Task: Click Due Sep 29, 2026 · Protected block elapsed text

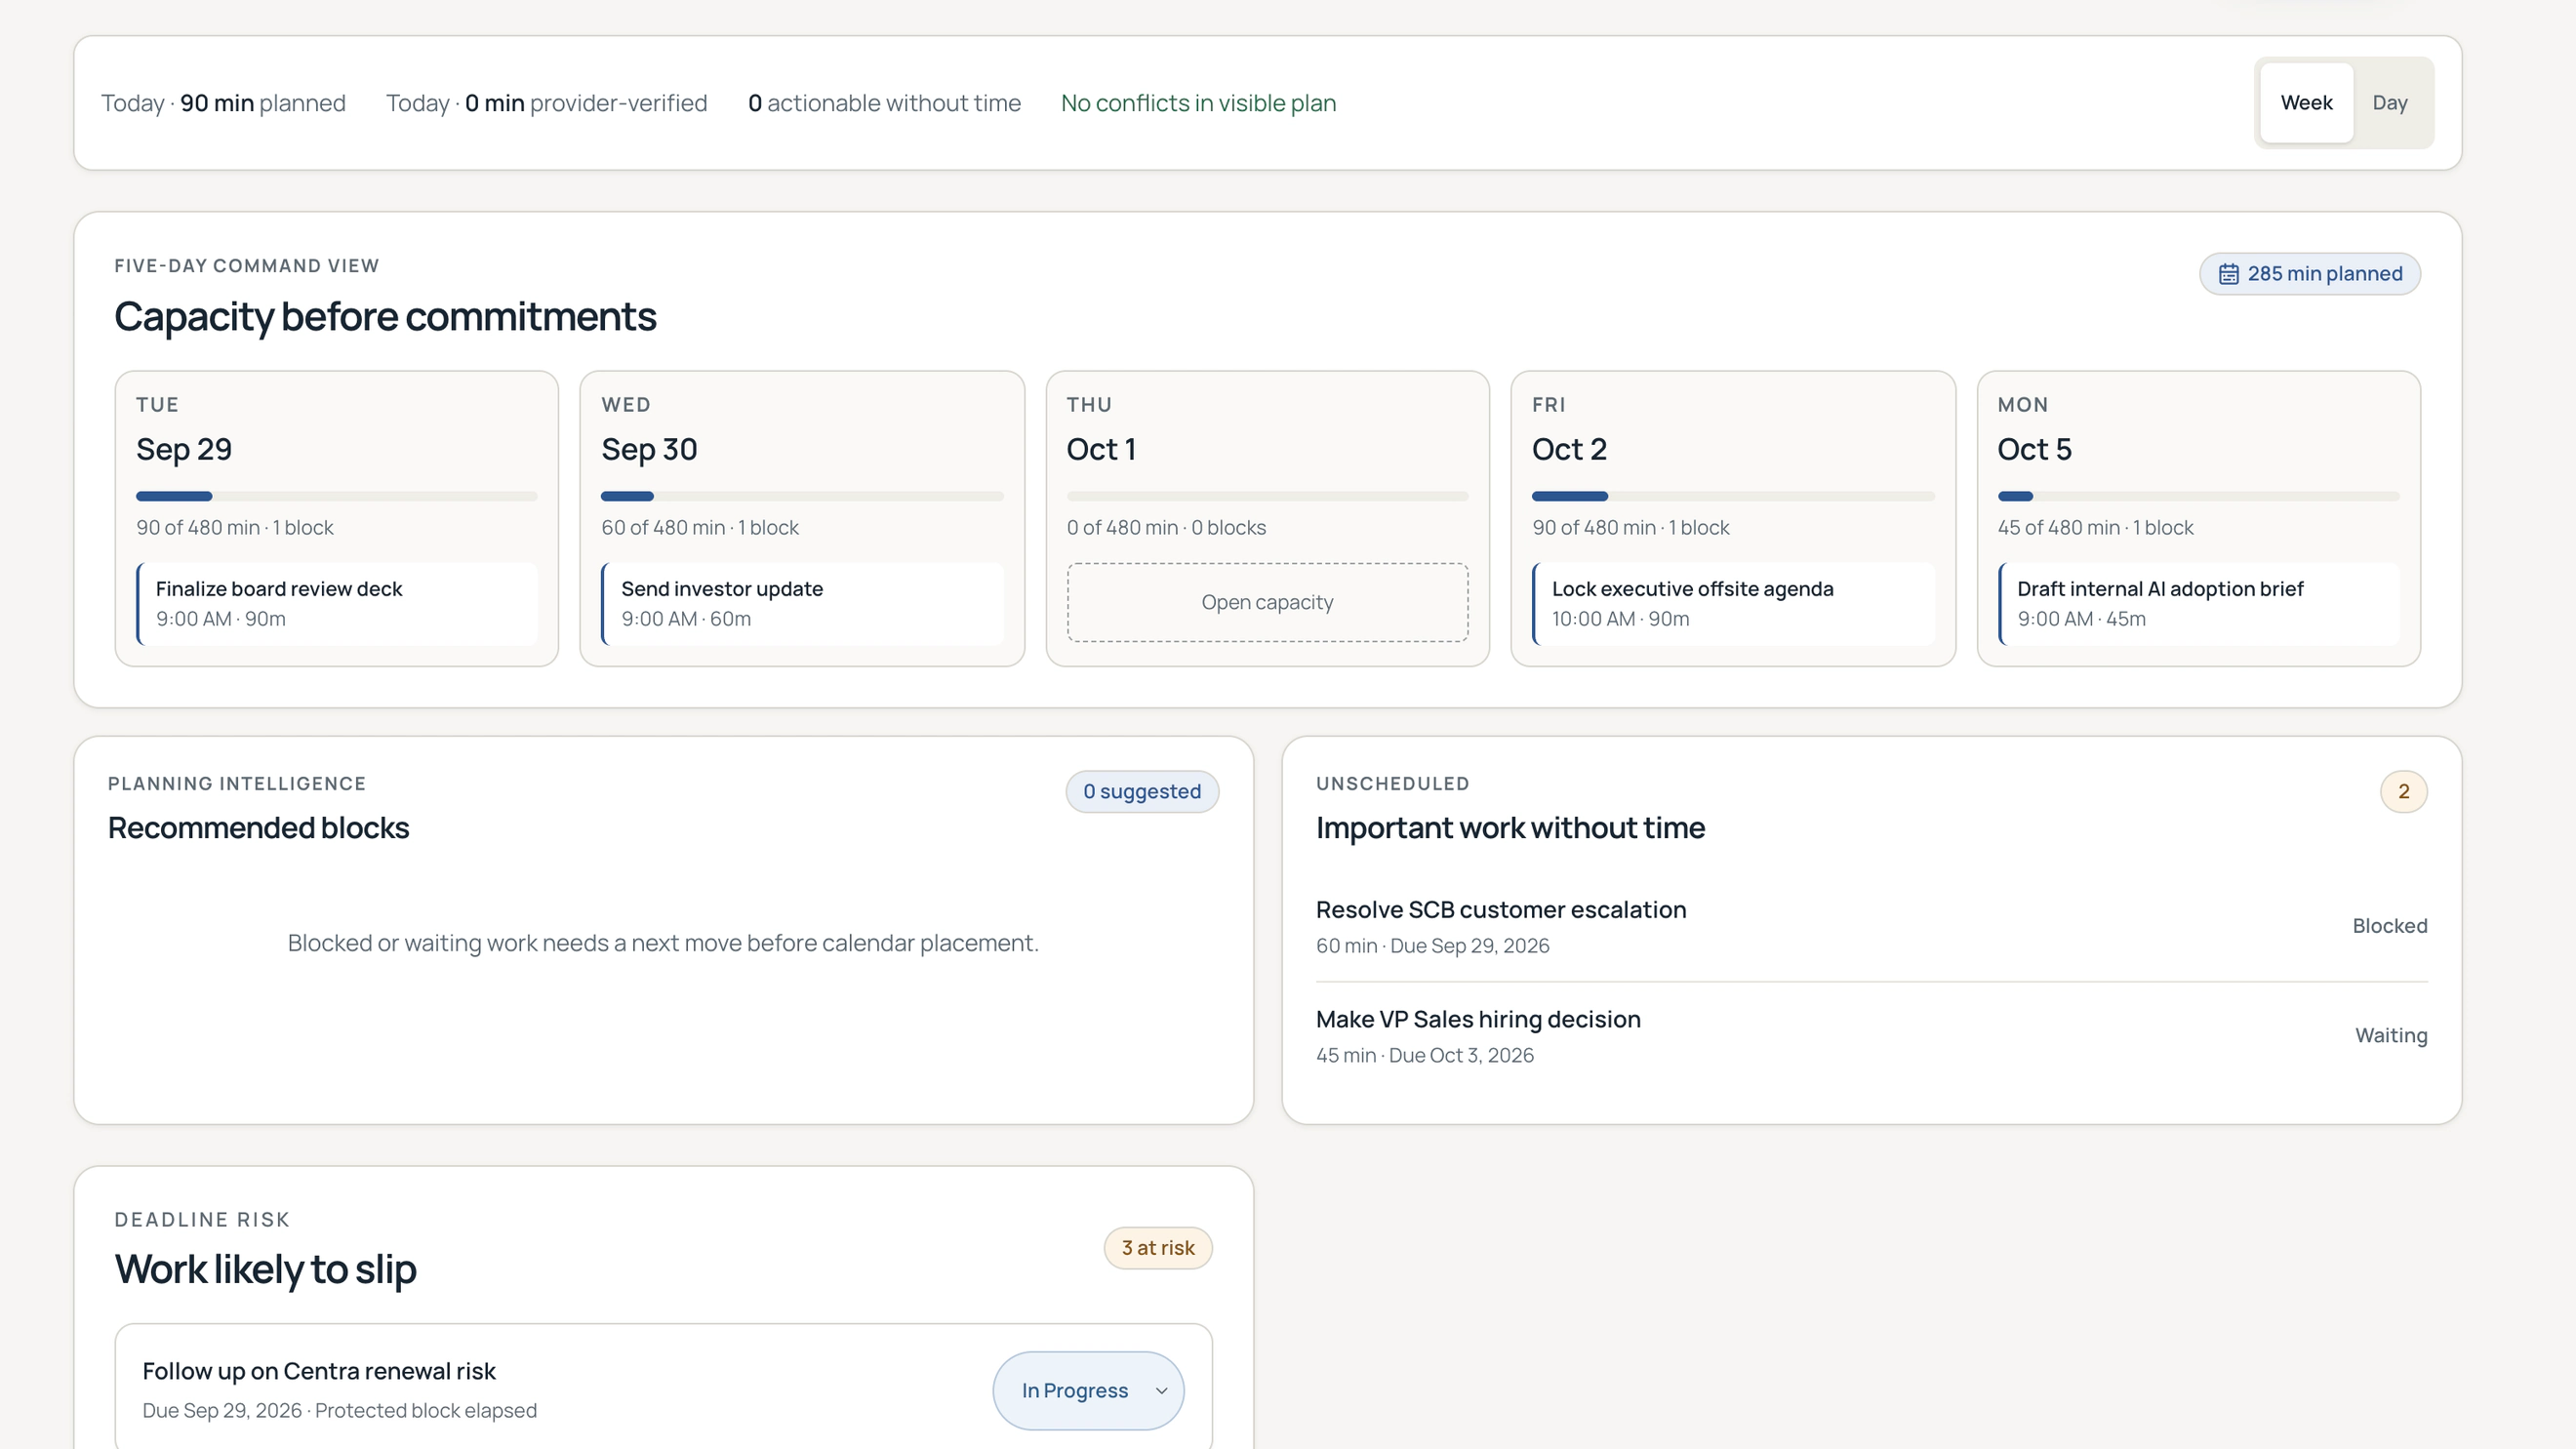Action: (x=339, y=1411)
